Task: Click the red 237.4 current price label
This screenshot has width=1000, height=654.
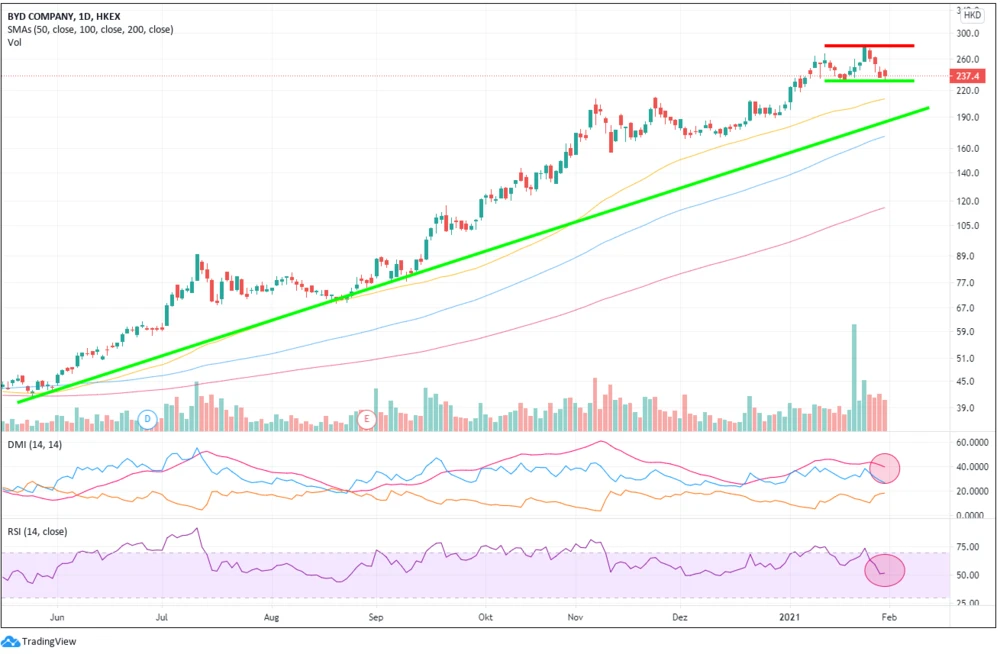Action: pos(969,76)
